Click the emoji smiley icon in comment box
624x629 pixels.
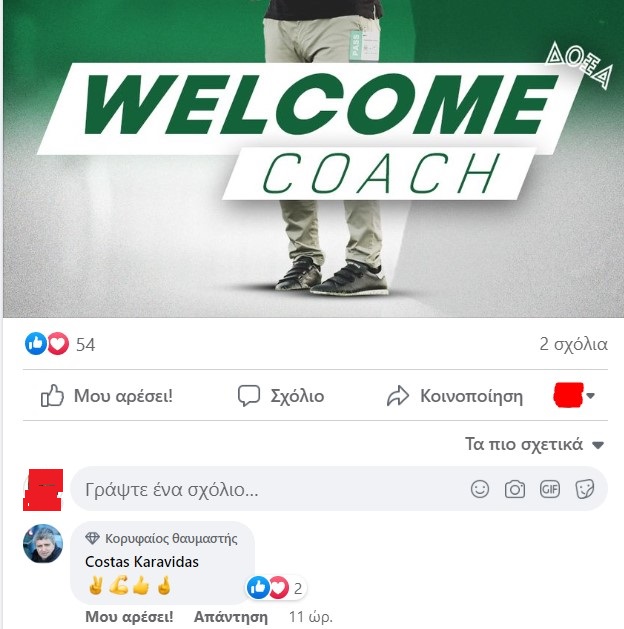(x=480, y=489)
